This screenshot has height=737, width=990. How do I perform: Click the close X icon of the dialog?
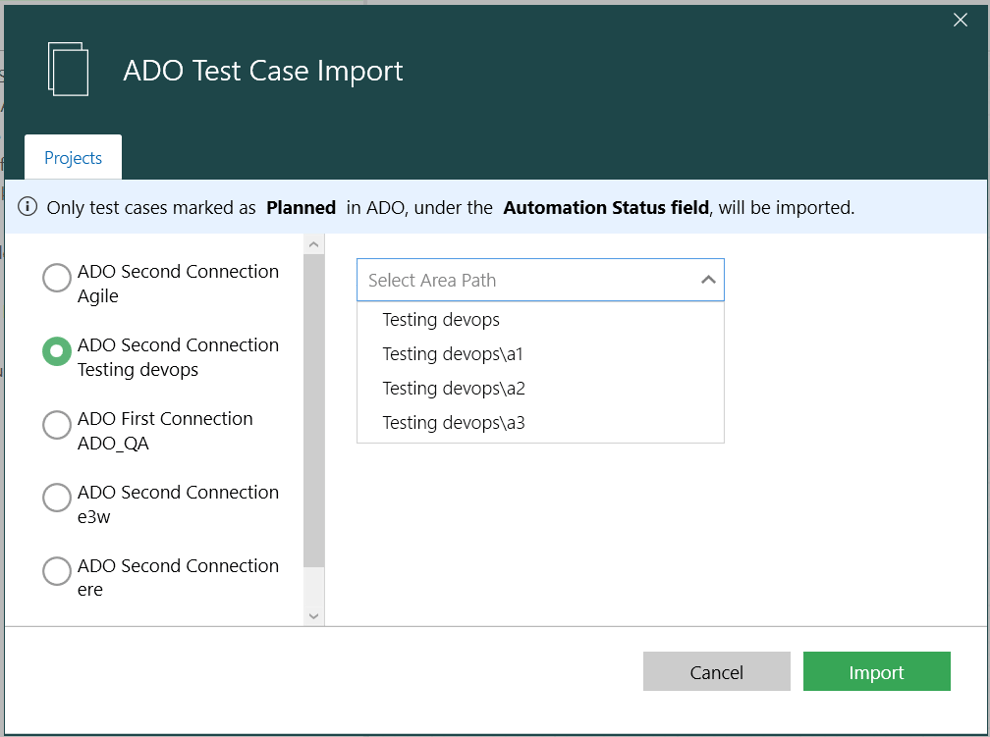960,19
